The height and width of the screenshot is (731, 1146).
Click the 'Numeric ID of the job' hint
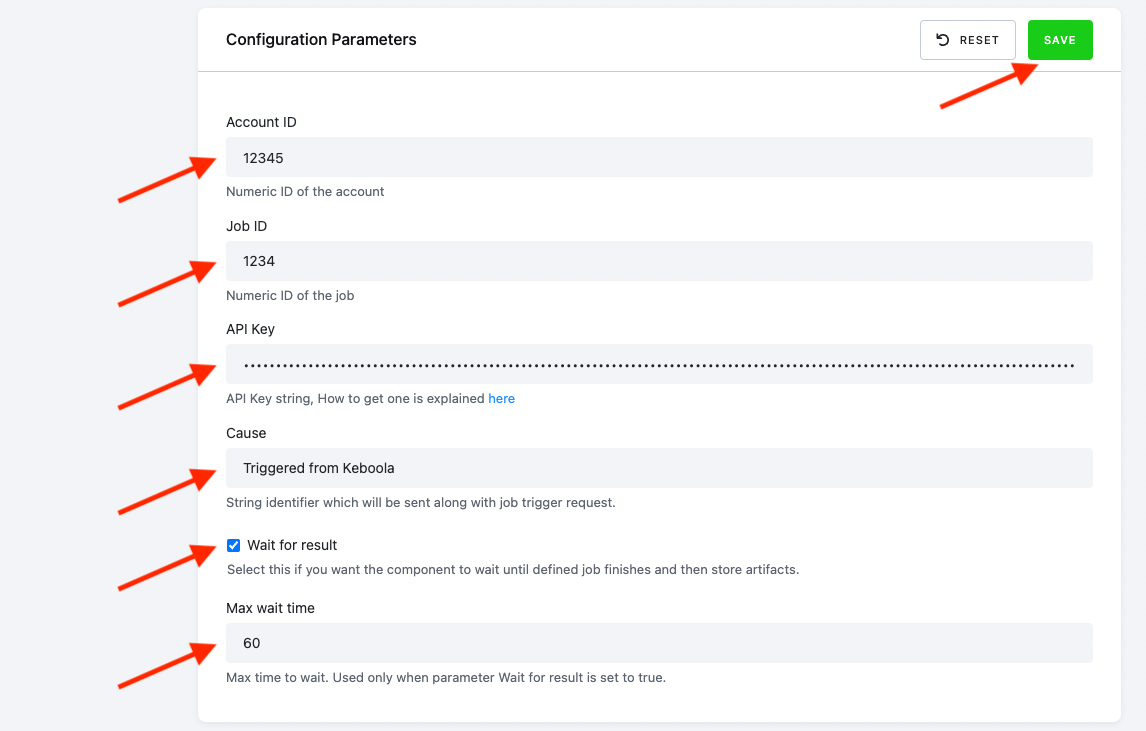(290, 295)
